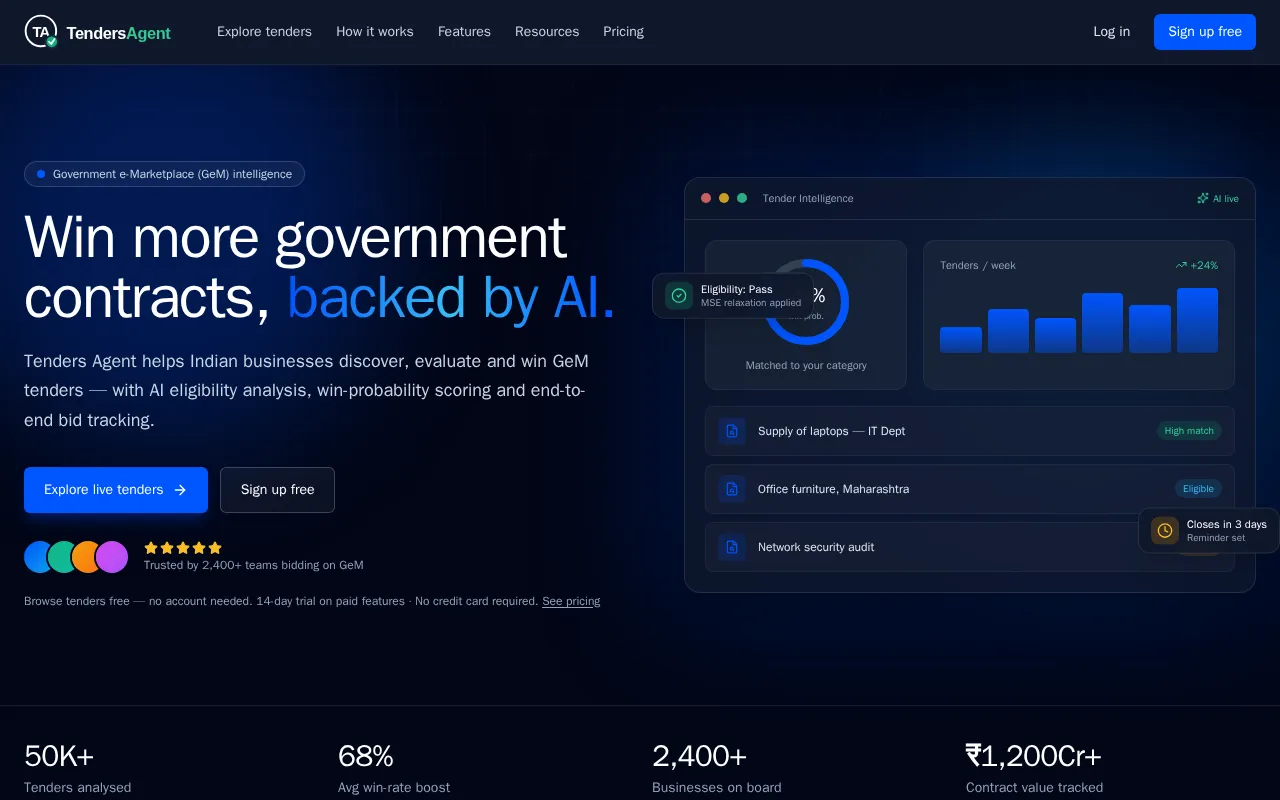Click the MSE relaxation applied text
Screen dimensions: 1280x800
tap(751, 303)
